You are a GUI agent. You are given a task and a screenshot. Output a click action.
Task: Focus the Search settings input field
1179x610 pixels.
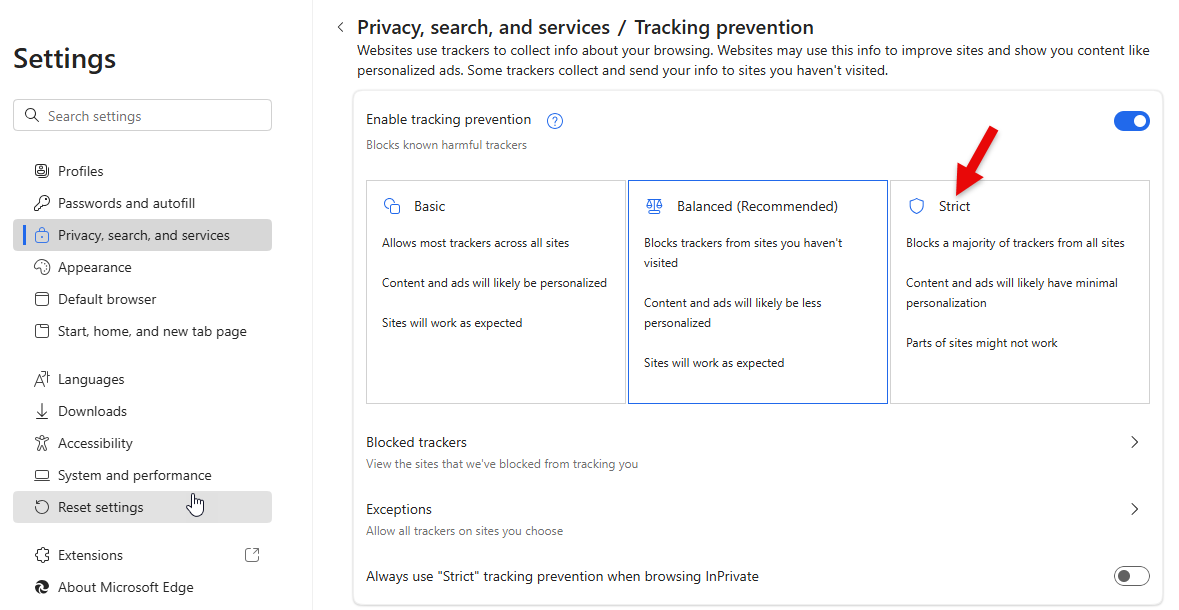142,115
